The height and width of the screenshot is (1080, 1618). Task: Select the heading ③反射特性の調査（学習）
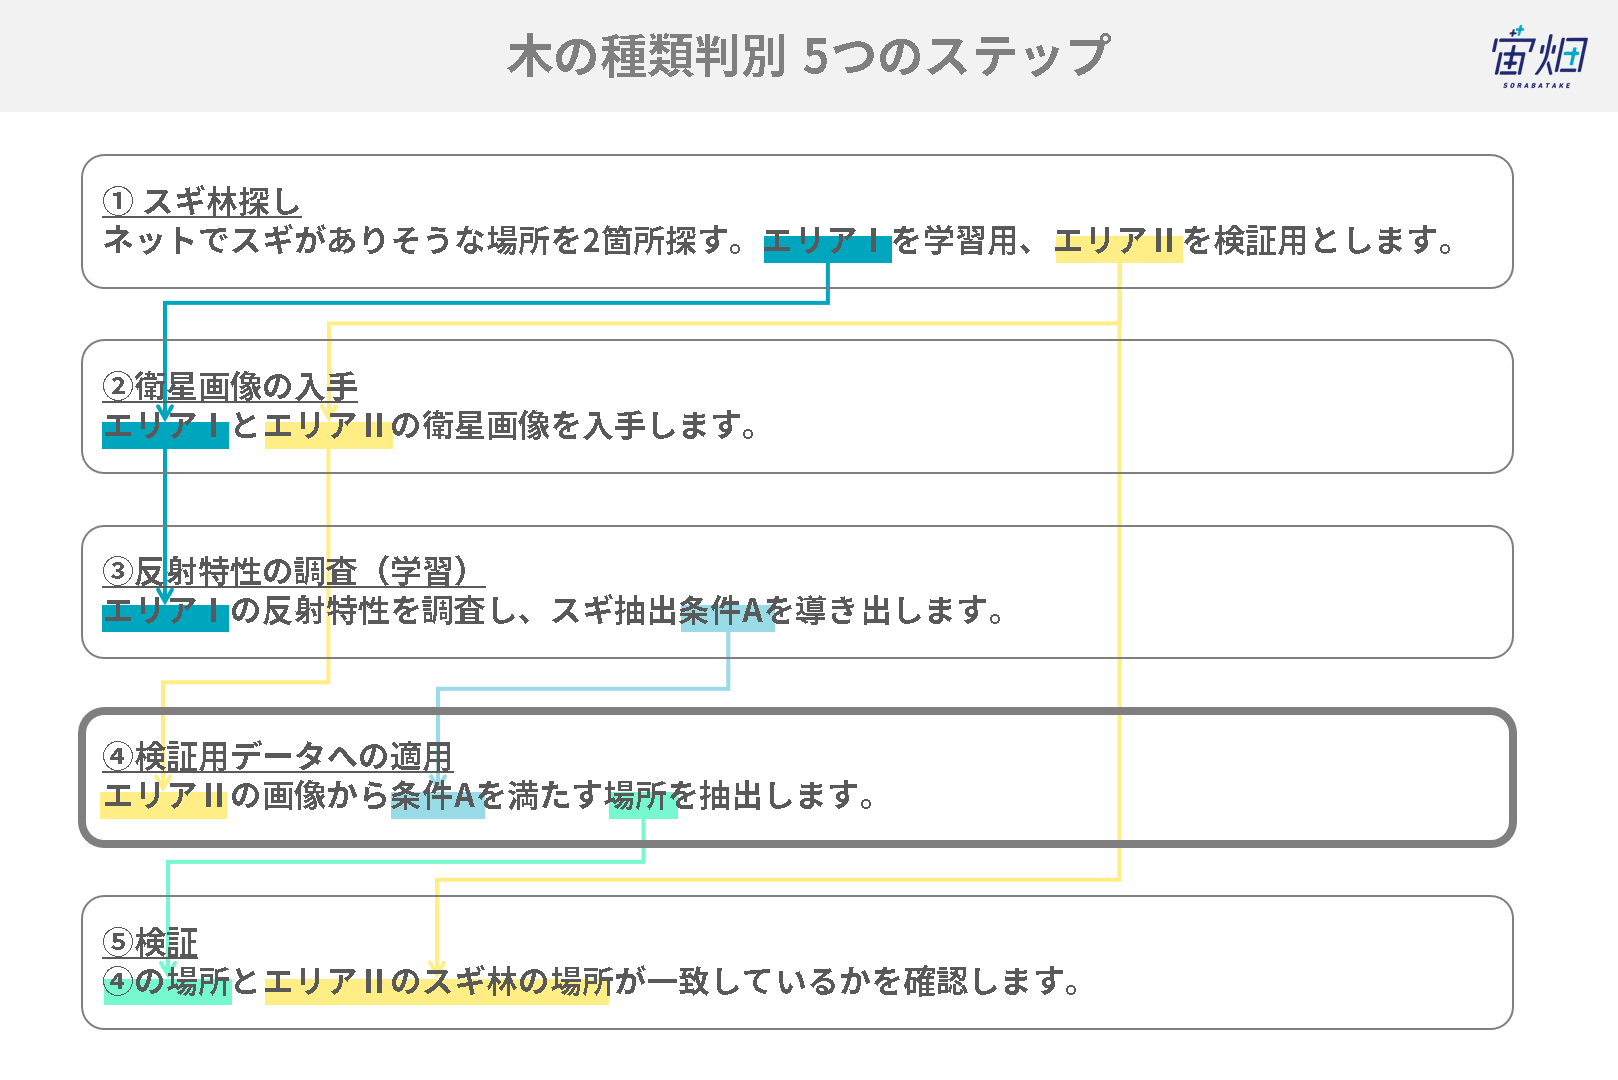(x=293, y=571)
